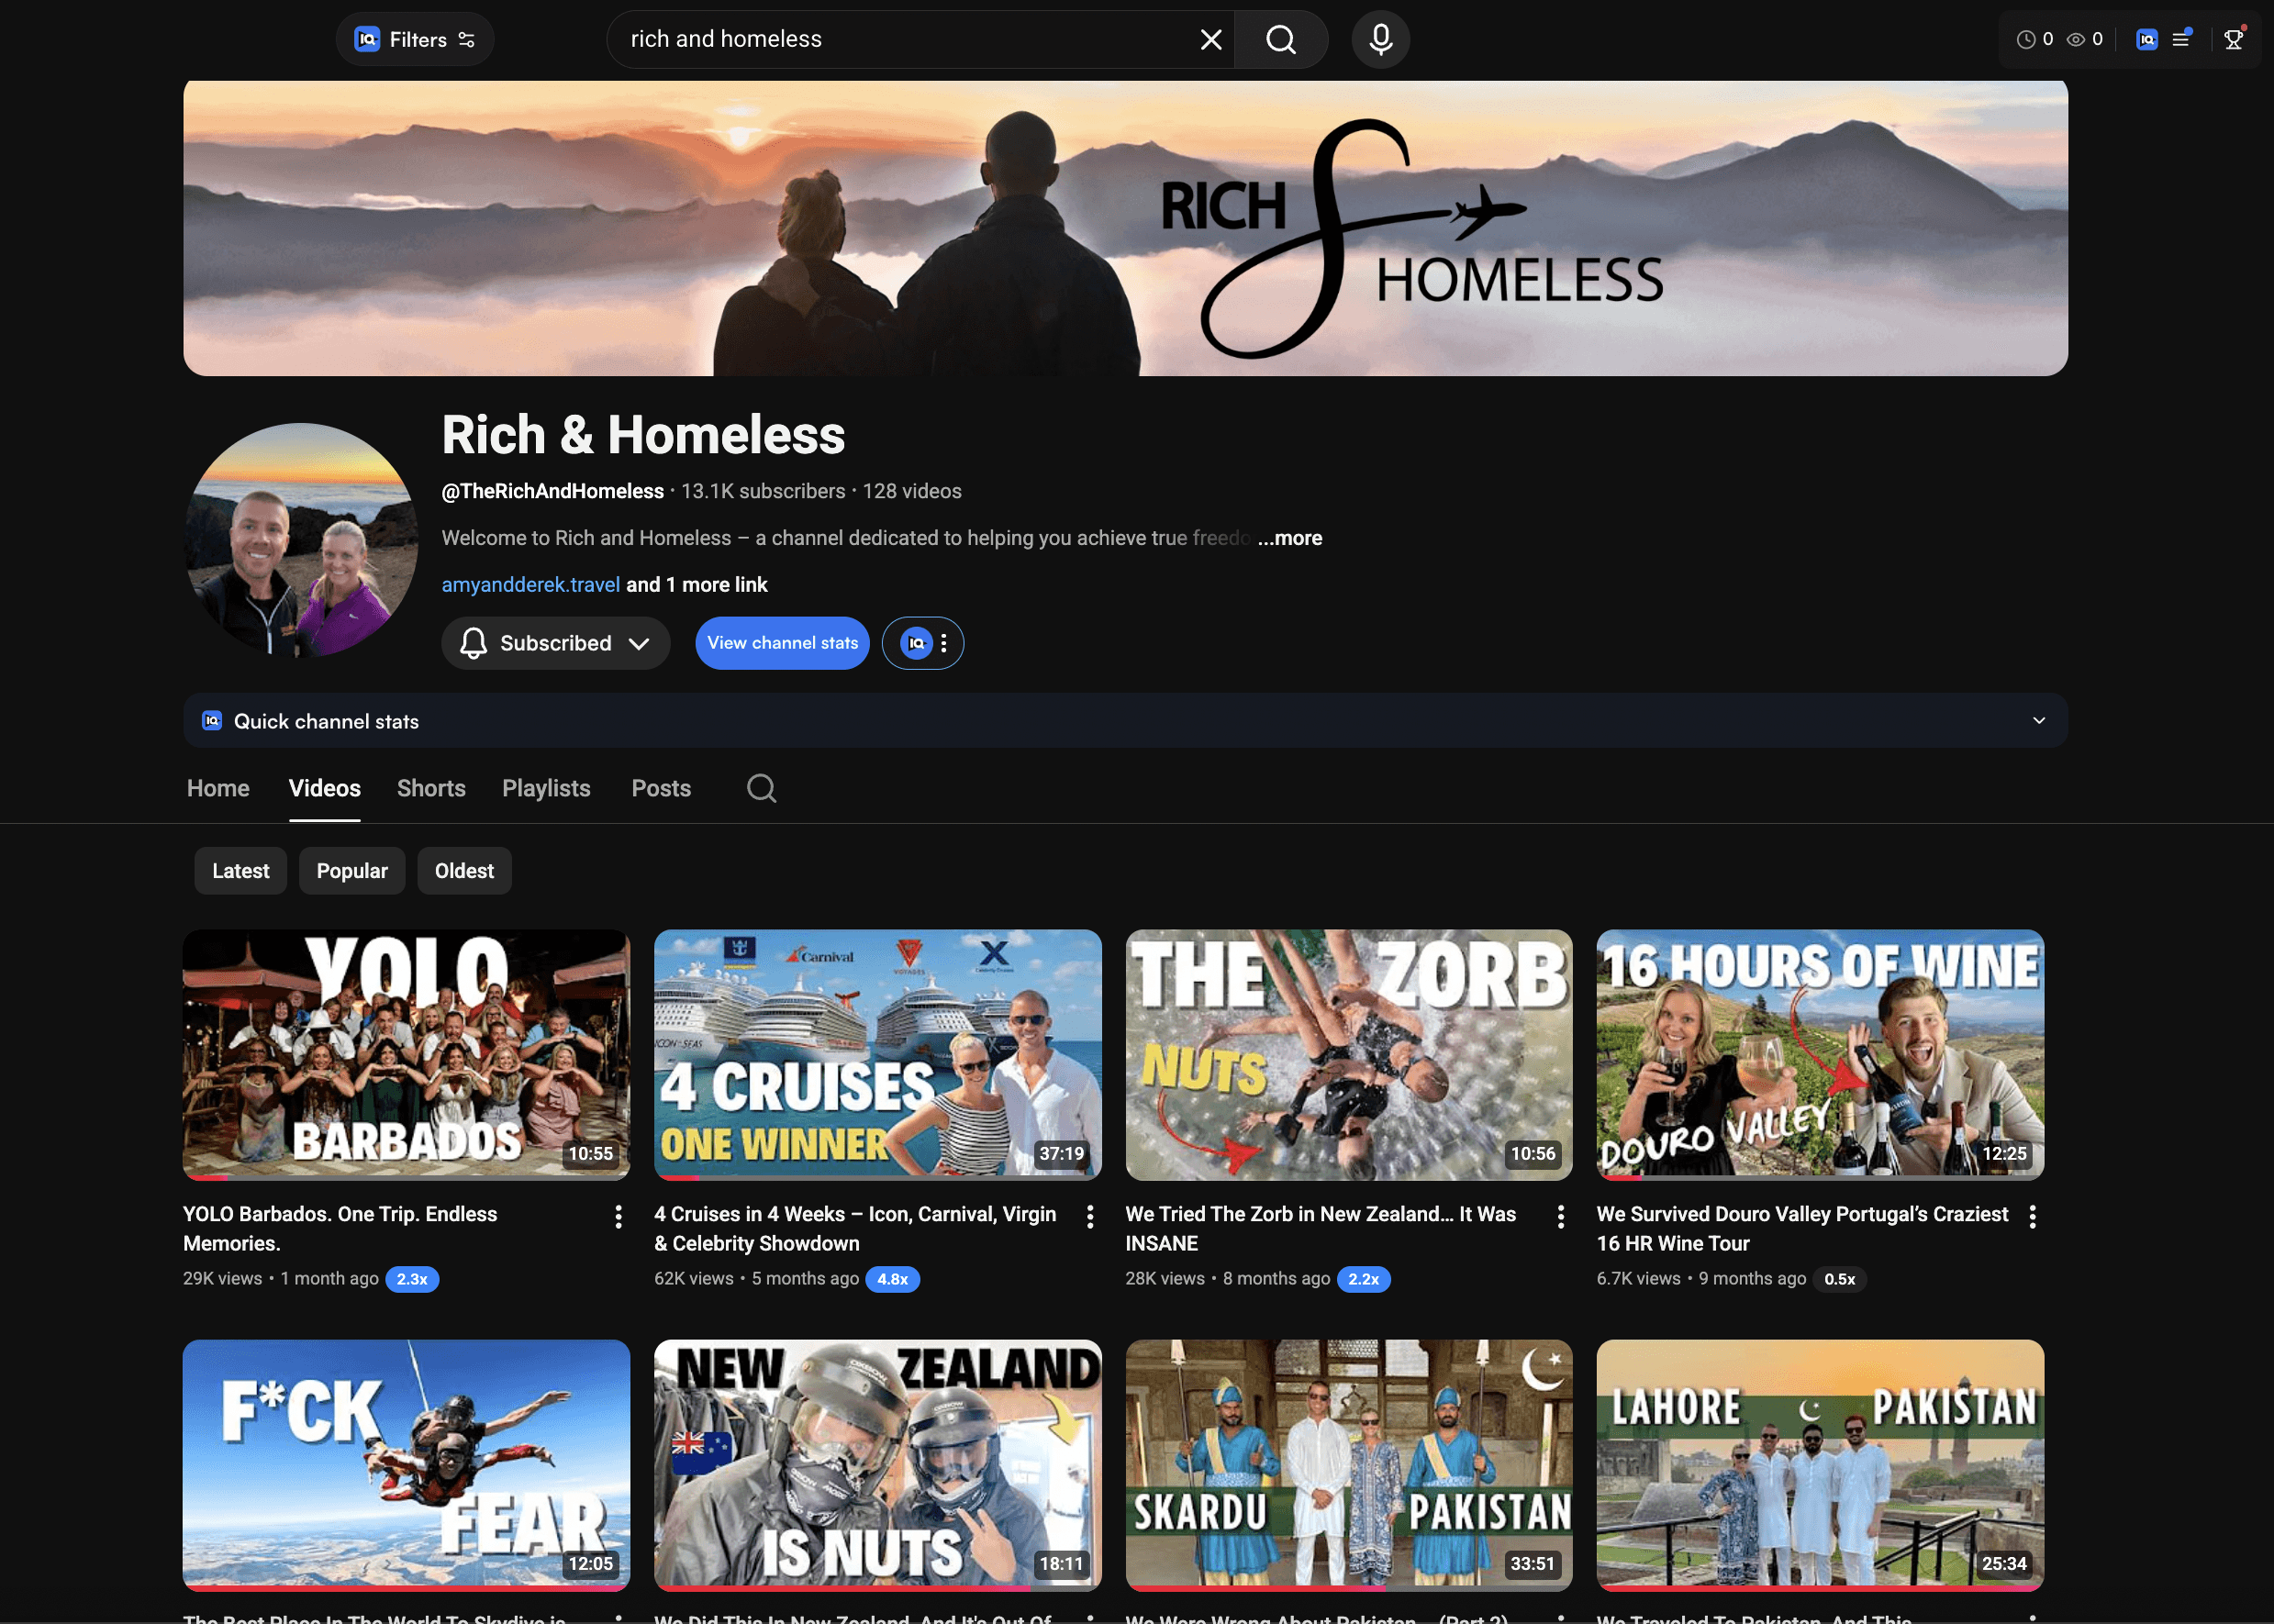Select the Latest sort chip
This screenshot has height=1624, width=2274.
coord(240,871)
